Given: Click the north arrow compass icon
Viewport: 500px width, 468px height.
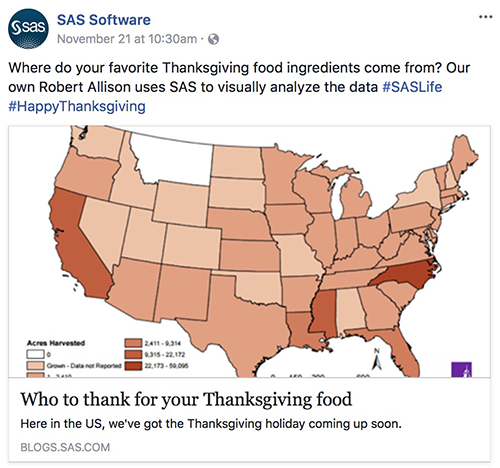Looking at the screenshot, I should (377, 360).
